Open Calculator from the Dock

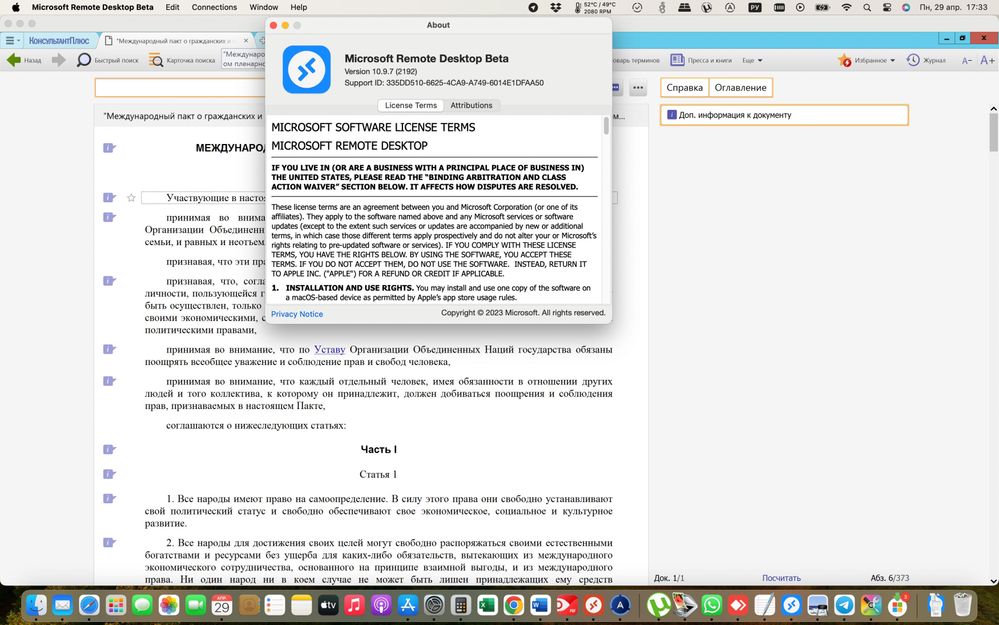pyautogui.click(x=461, y=605)
